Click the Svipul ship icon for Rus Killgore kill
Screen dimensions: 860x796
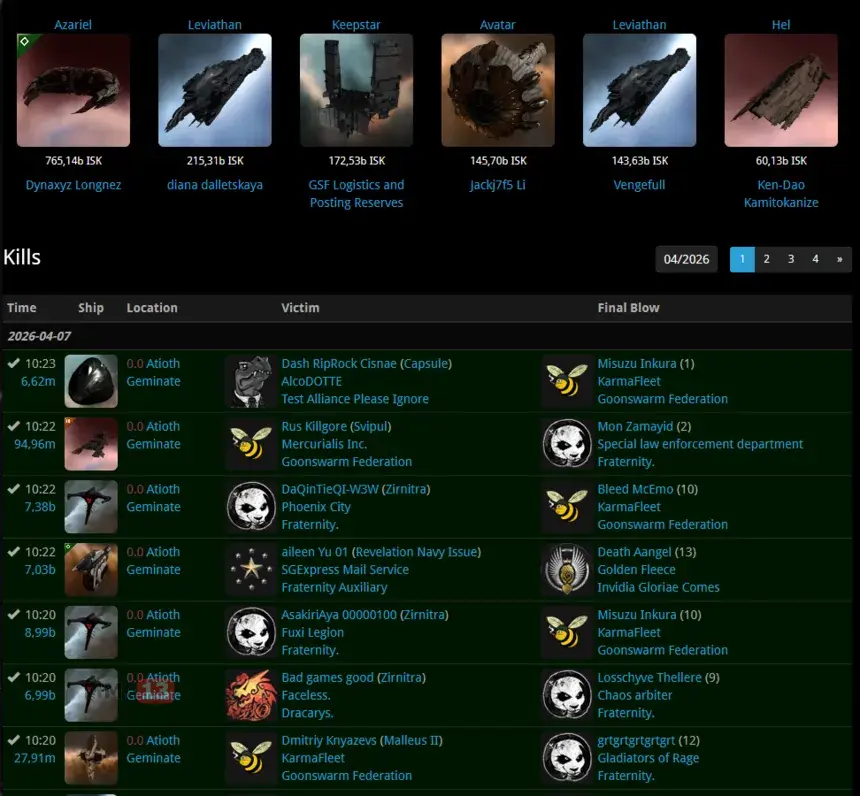(91, 444)
